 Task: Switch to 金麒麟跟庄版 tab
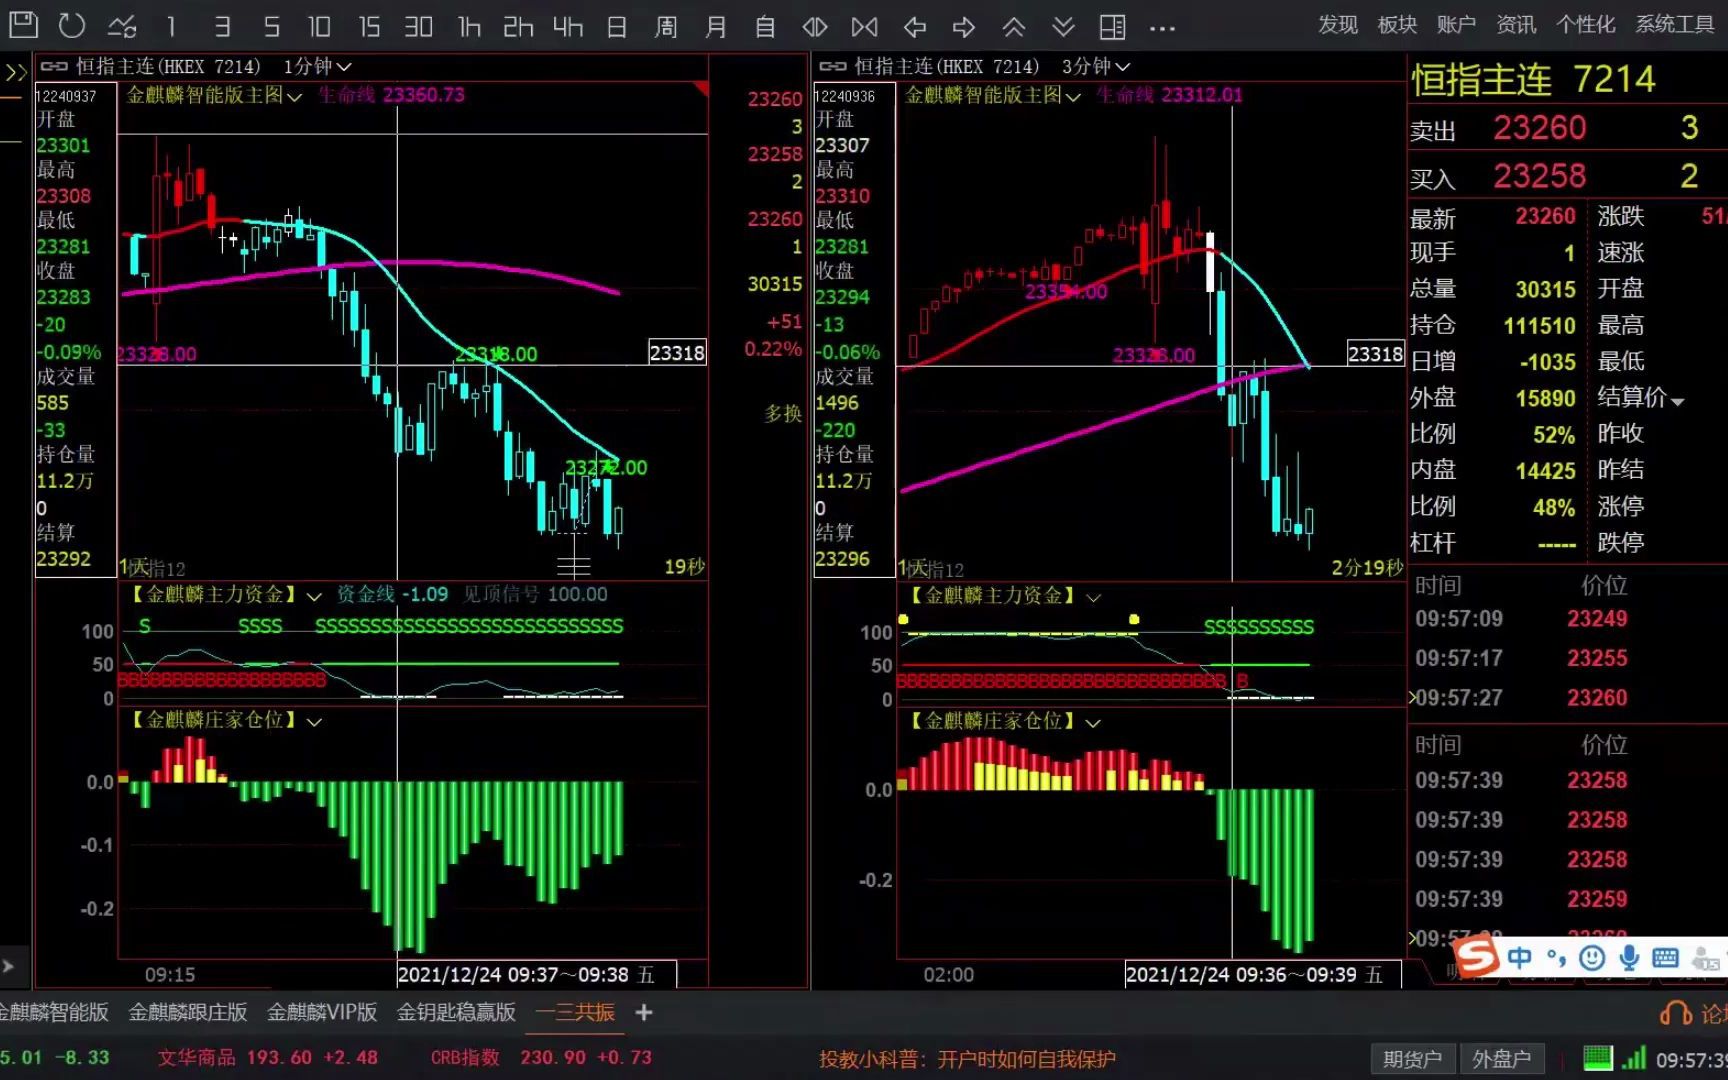[187, 1012]
